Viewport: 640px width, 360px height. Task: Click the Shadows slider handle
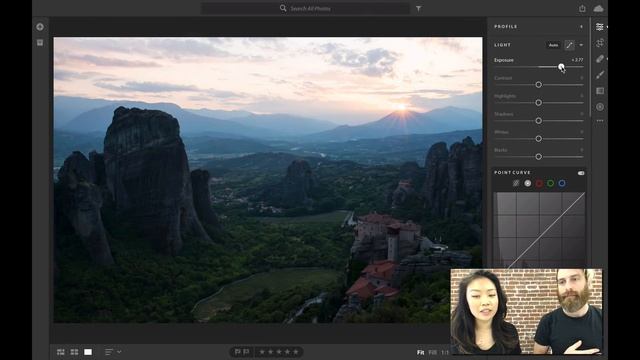538,121
